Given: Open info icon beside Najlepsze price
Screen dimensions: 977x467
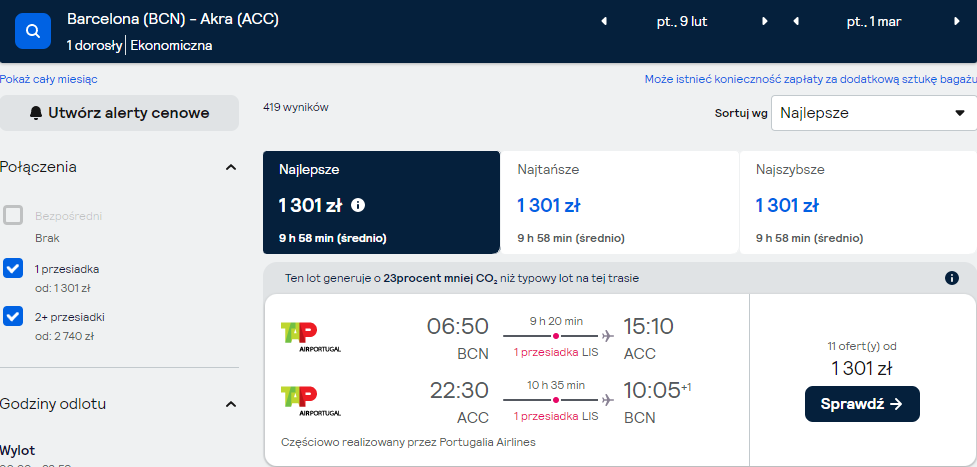Looking at the screenshot, I should click(x=358, y=205).
